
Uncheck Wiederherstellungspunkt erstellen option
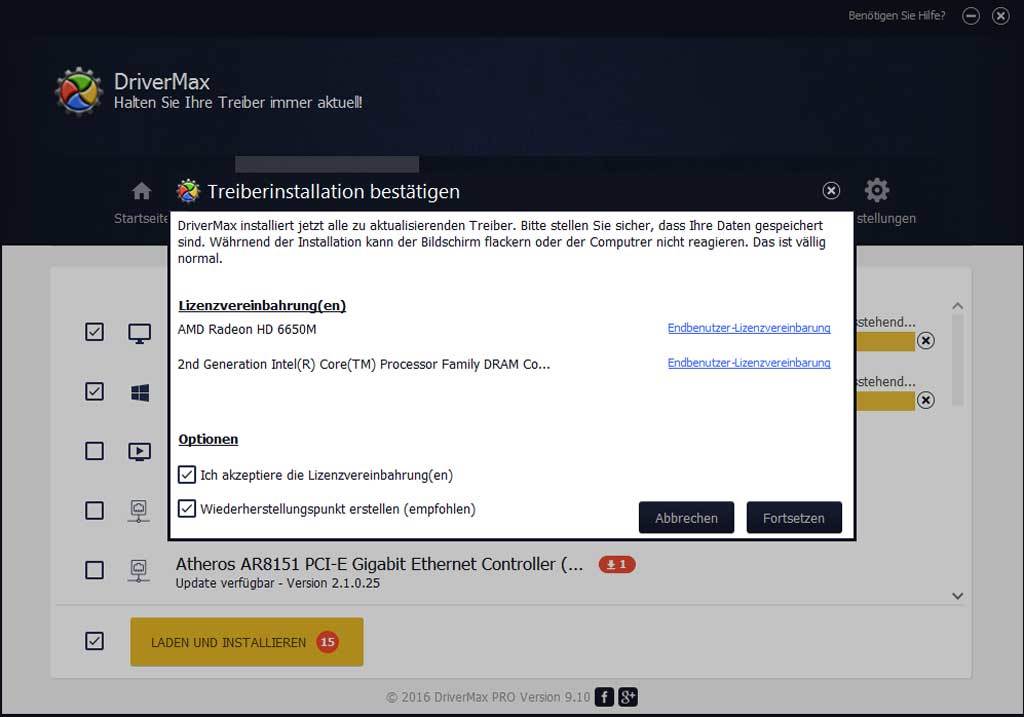click(x=187, y=508)
